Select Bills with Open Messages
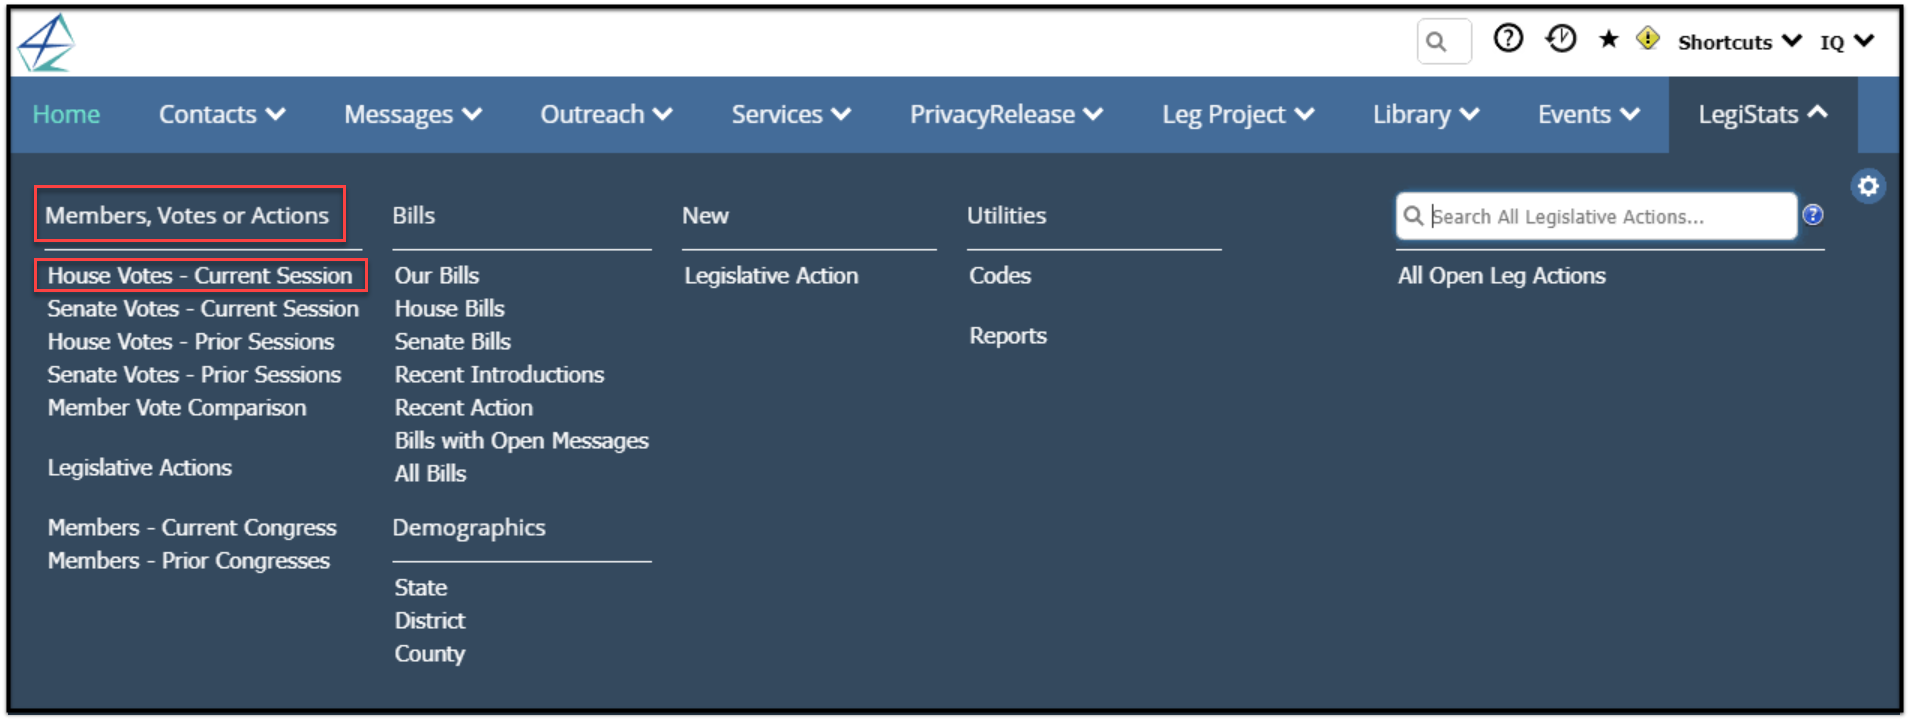The width and height of the screenshot is (1910, 721). 521,440
